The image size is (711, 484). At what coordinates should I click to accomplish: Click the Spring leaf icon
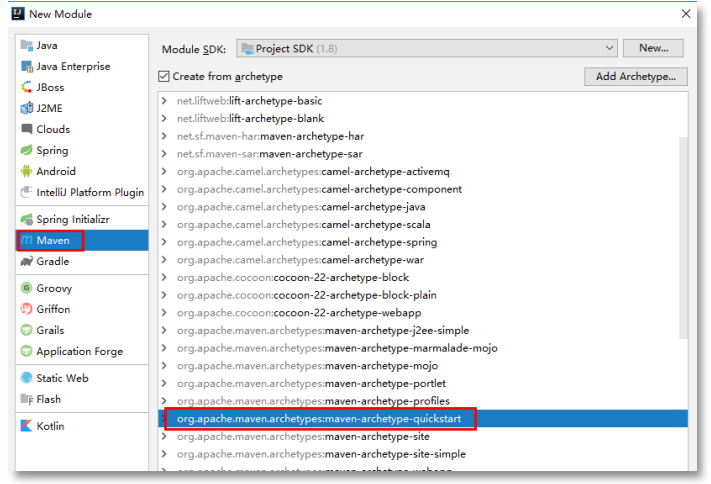point(27,150)
